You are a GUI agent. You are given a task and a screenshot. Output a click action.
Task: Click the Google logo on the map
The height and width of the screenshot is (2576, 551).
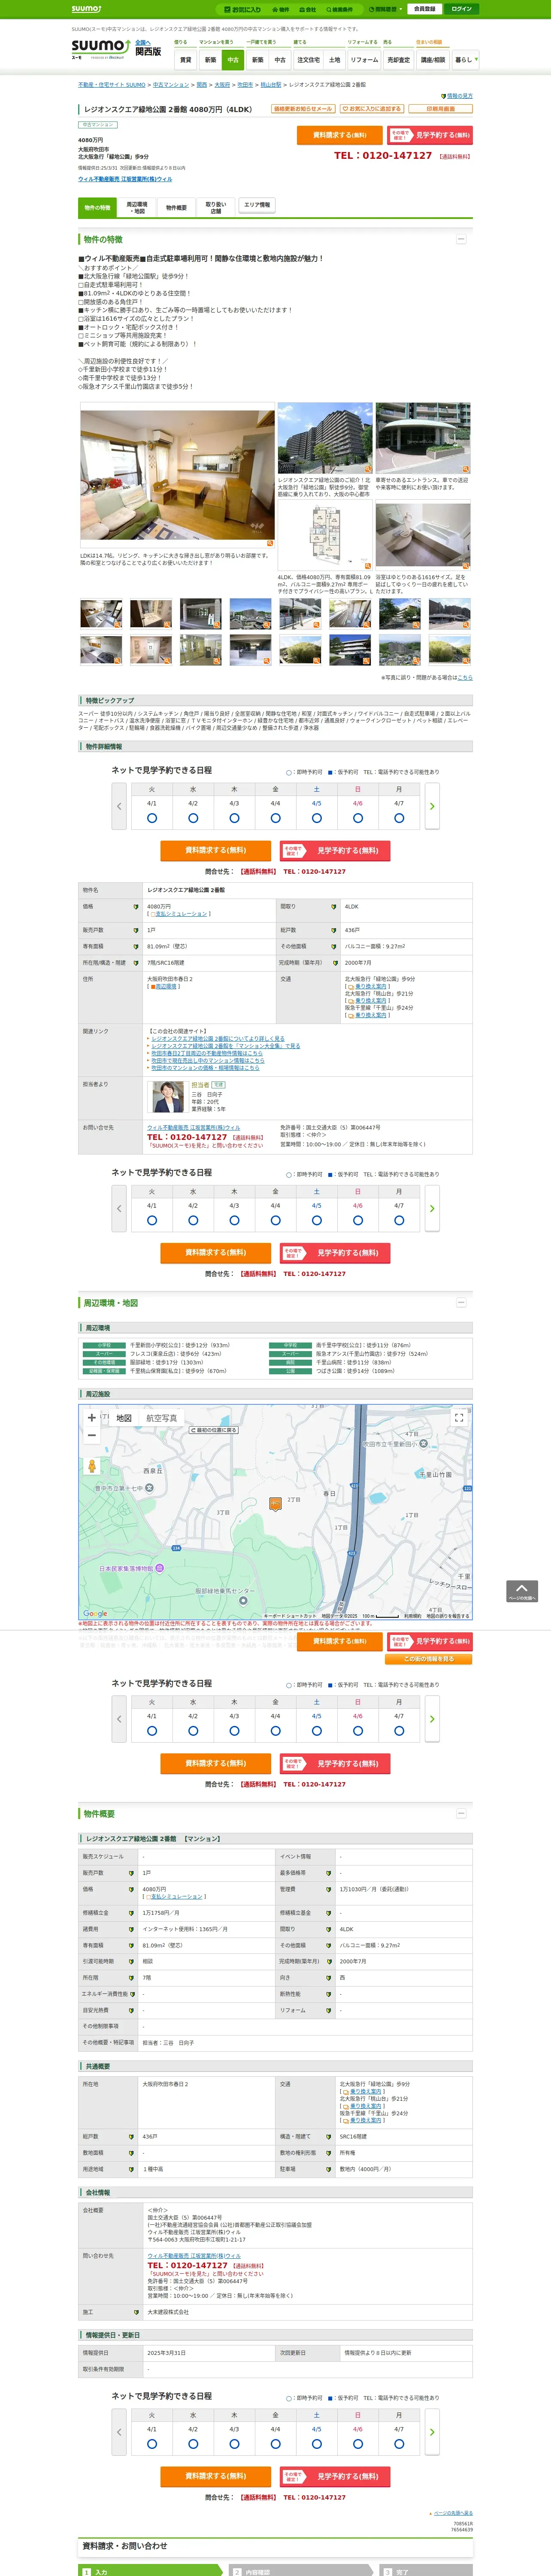[x=95, y=1614]
